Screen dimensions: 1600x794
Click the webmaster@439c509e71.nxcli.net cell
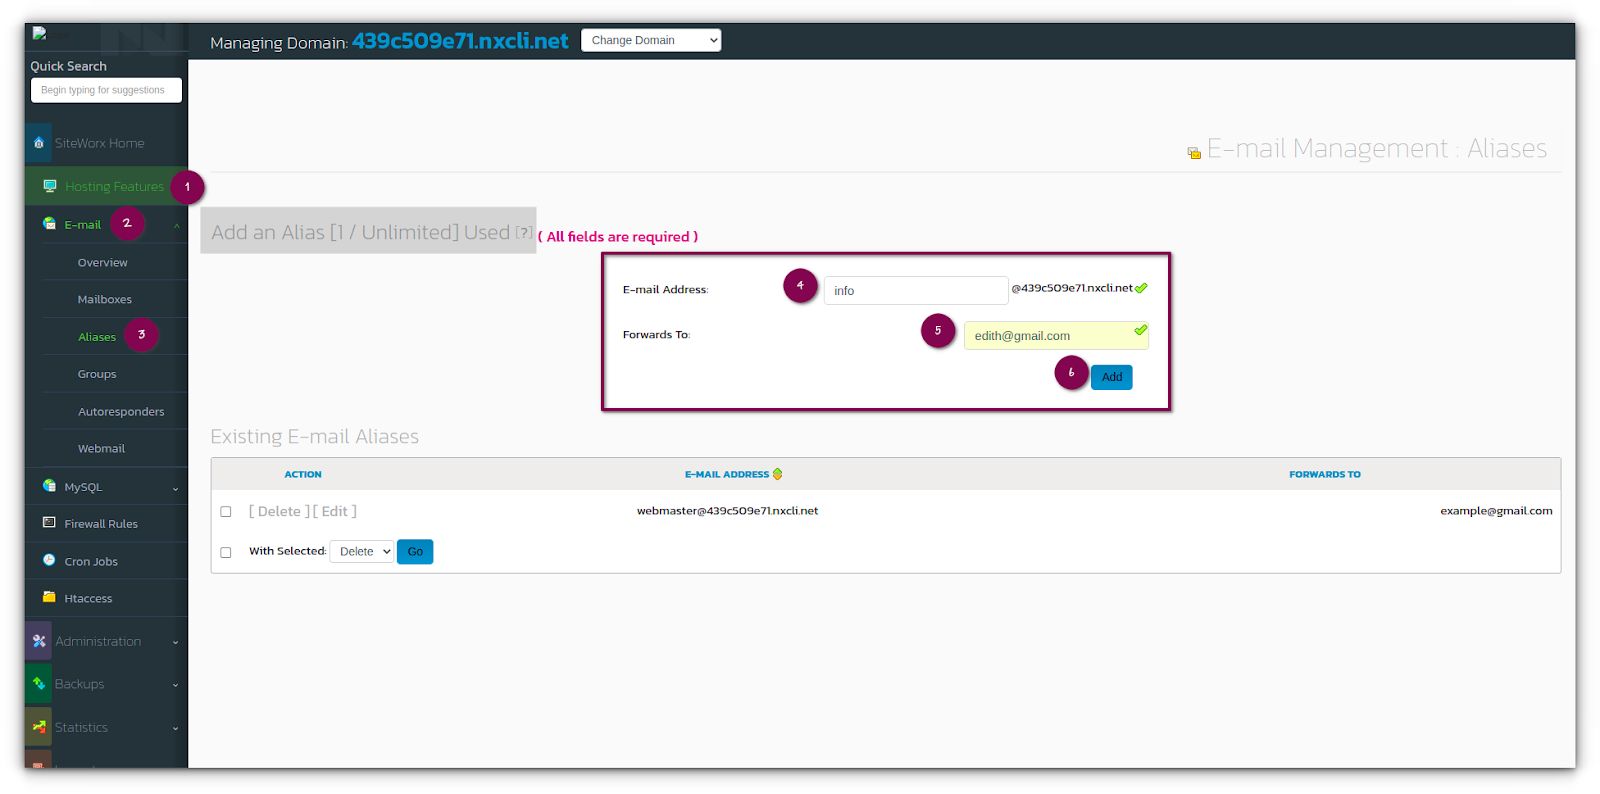[727, 511]
